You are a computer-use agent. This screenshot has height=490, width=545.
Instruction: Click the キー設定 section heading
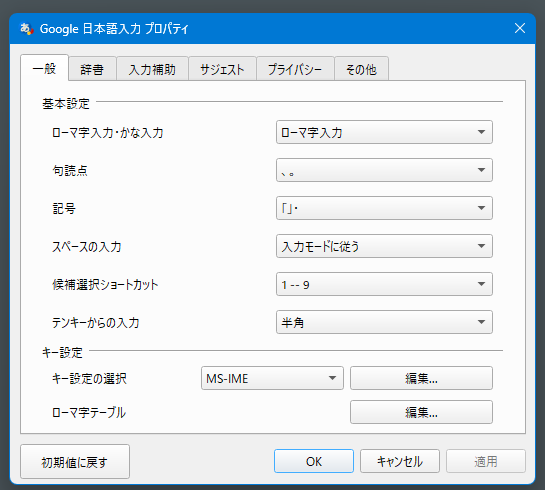[63, 352]
